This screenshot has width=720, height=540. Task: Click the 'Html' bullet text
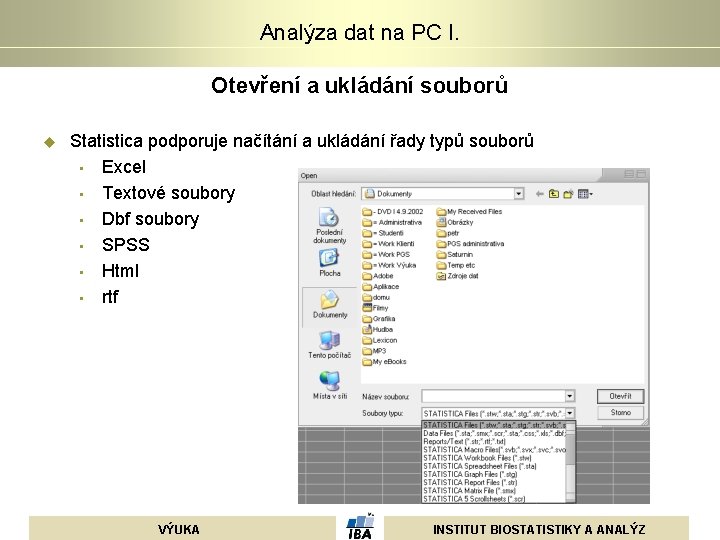(x=120, y=271)
